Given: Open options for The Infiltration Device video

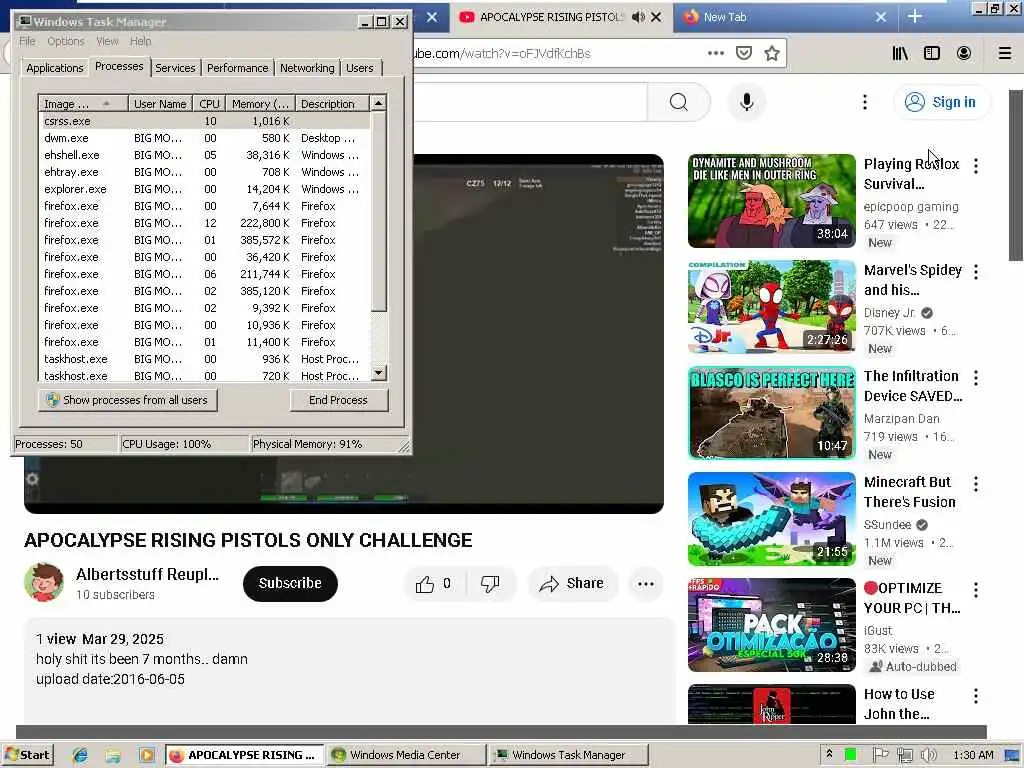Looking at the screenshot, I should [x=976, y=377].
